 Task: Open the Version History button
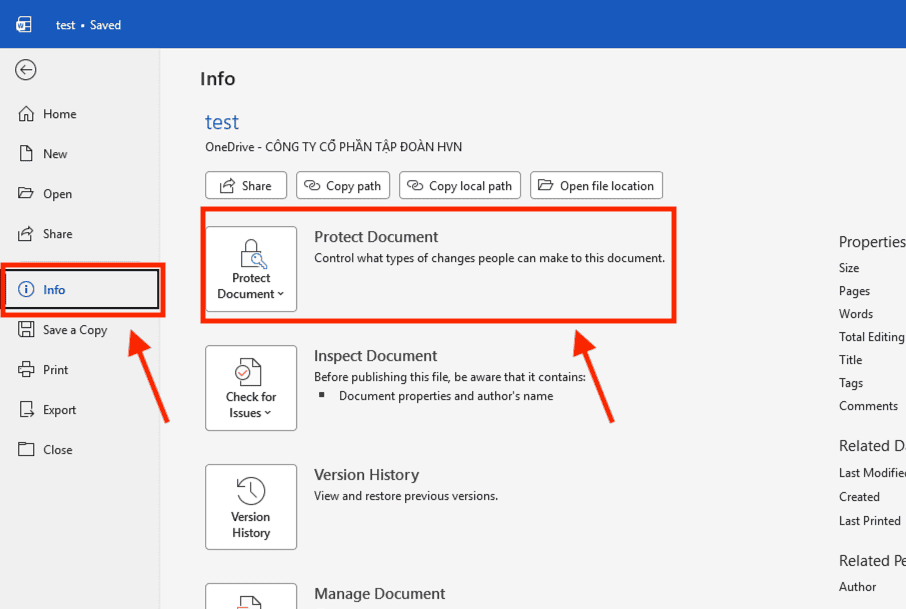point(251,507)
